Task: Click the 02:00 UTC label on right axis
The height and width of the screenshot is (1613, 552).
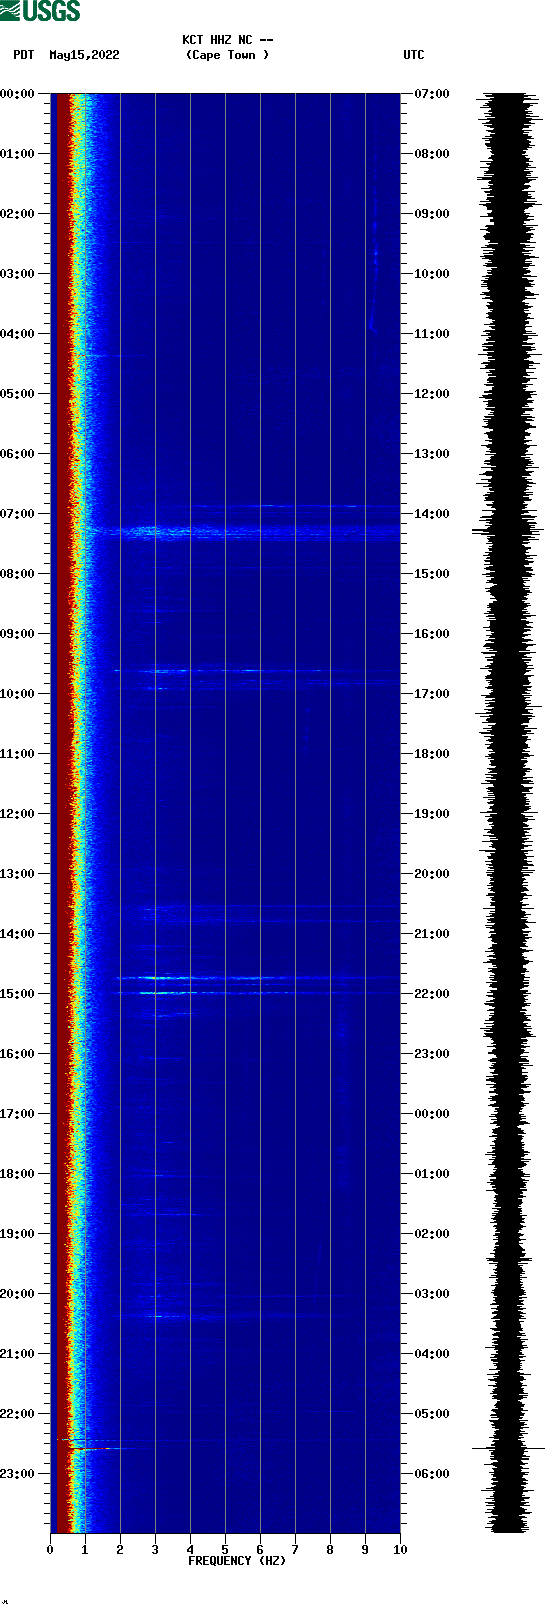Action: click(x=432, y=1234)
